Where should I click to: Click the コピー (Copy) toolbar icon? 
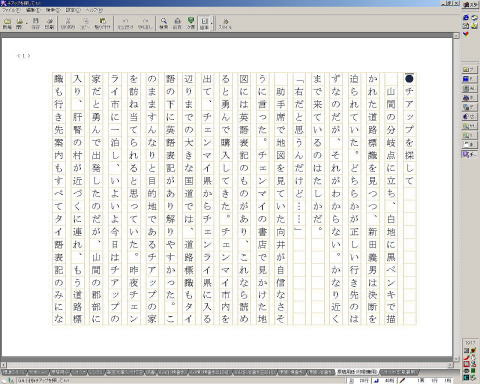[x=85, y=23]
